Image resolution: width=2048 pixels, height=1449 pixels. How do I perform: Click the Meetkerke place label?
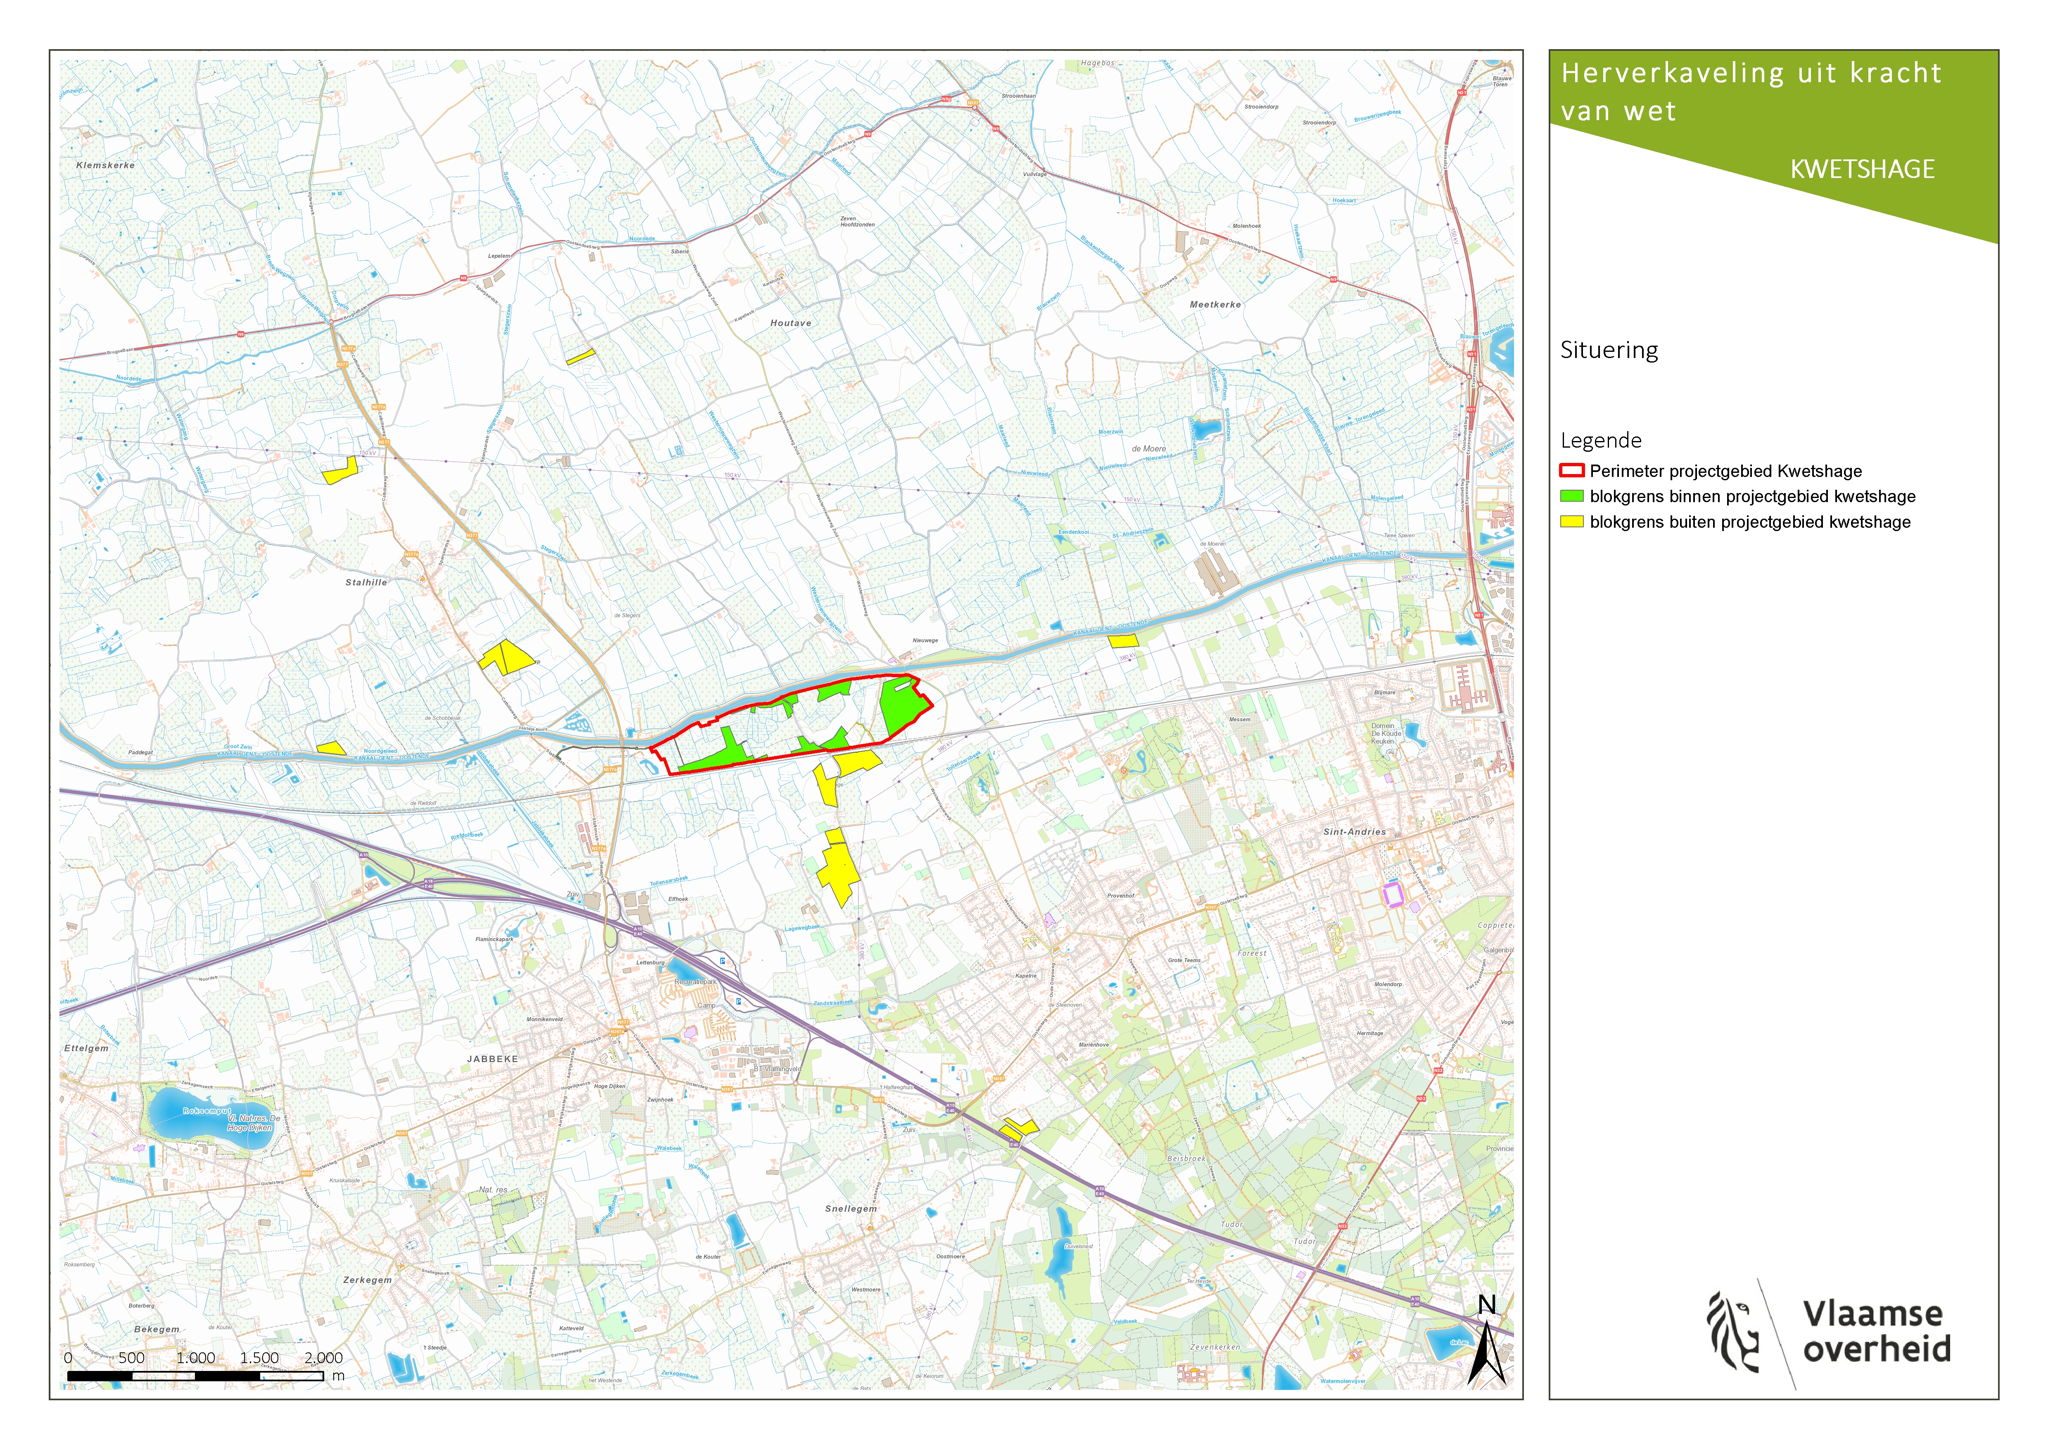pos(1215,304)
